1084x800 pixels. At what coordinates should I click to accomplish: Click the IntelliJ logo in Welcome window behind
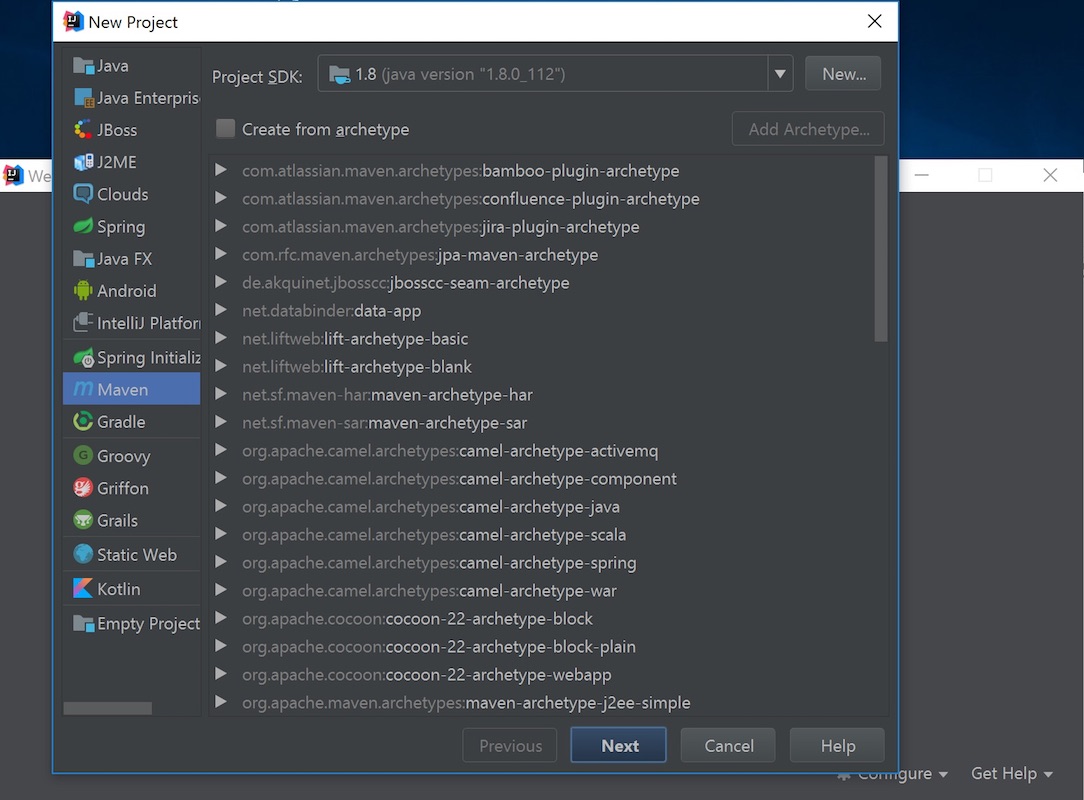point(13,176)
